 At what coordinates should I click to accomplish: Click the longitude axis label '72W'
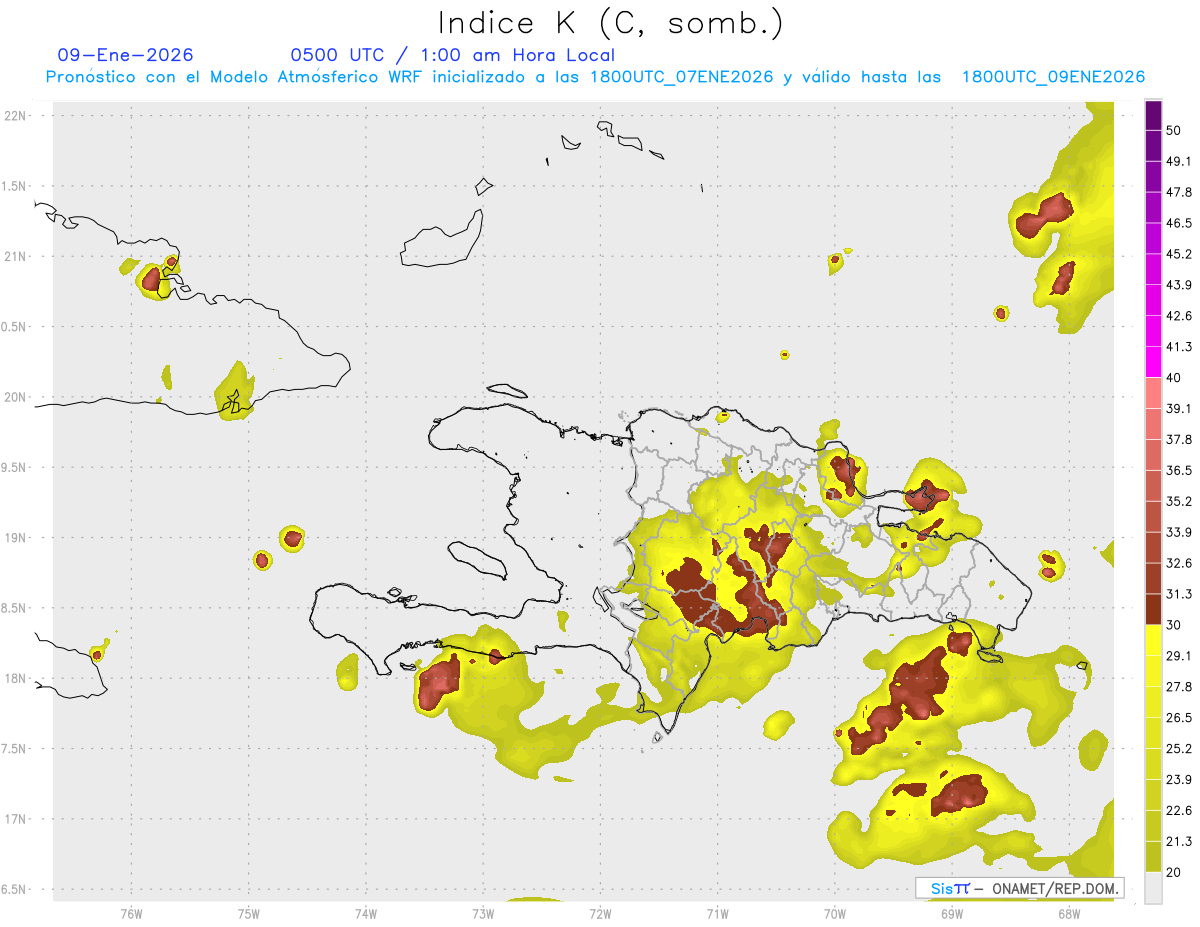coord(600,914)
